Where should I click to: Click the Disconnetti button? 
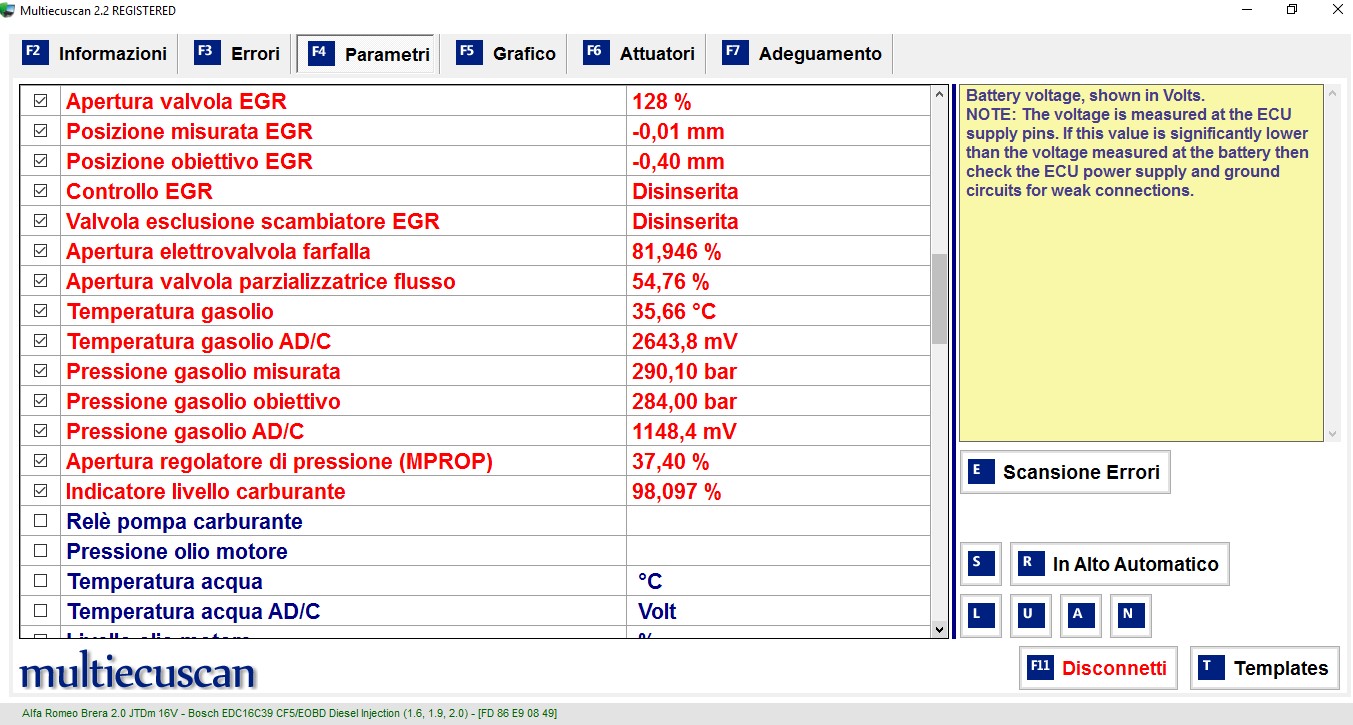1099,668
